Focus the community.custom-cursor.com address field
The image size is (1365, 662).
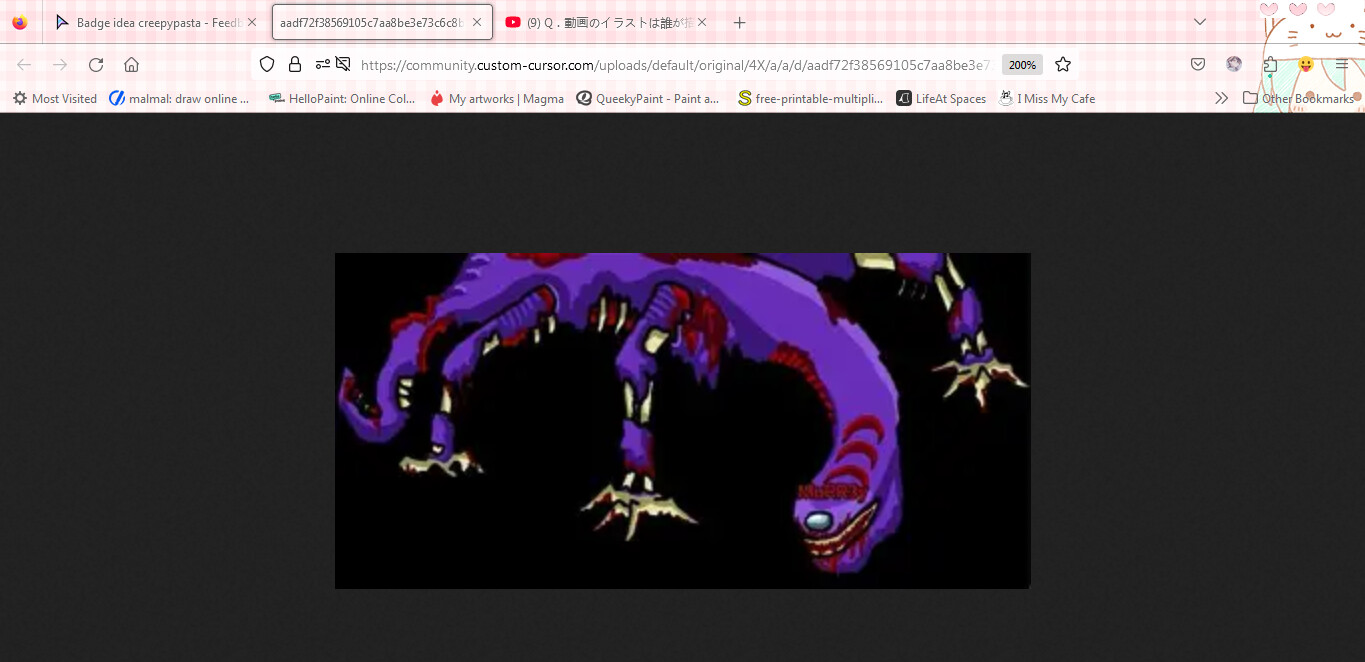[675, 64]
